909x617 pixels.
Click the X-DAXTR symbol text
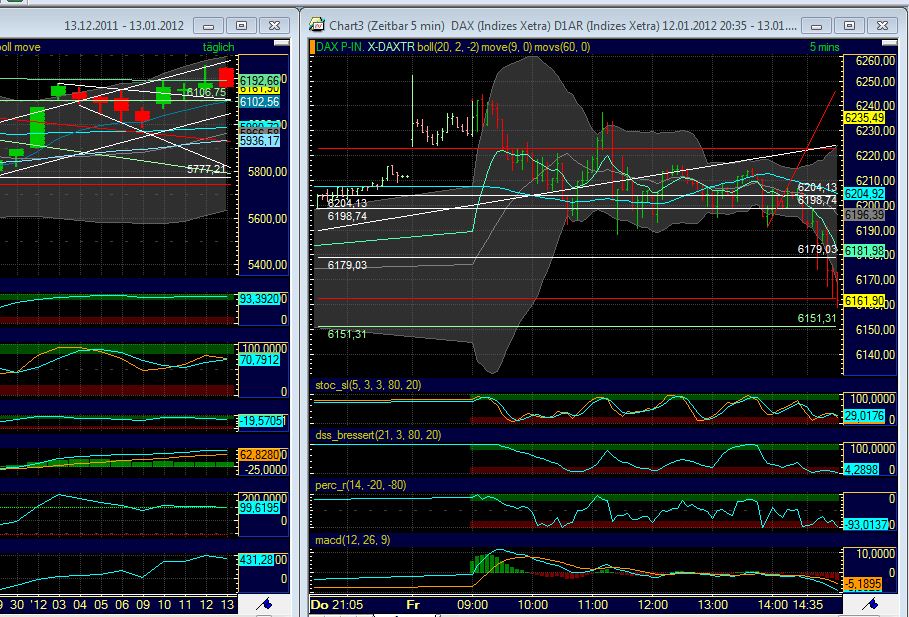392,44
